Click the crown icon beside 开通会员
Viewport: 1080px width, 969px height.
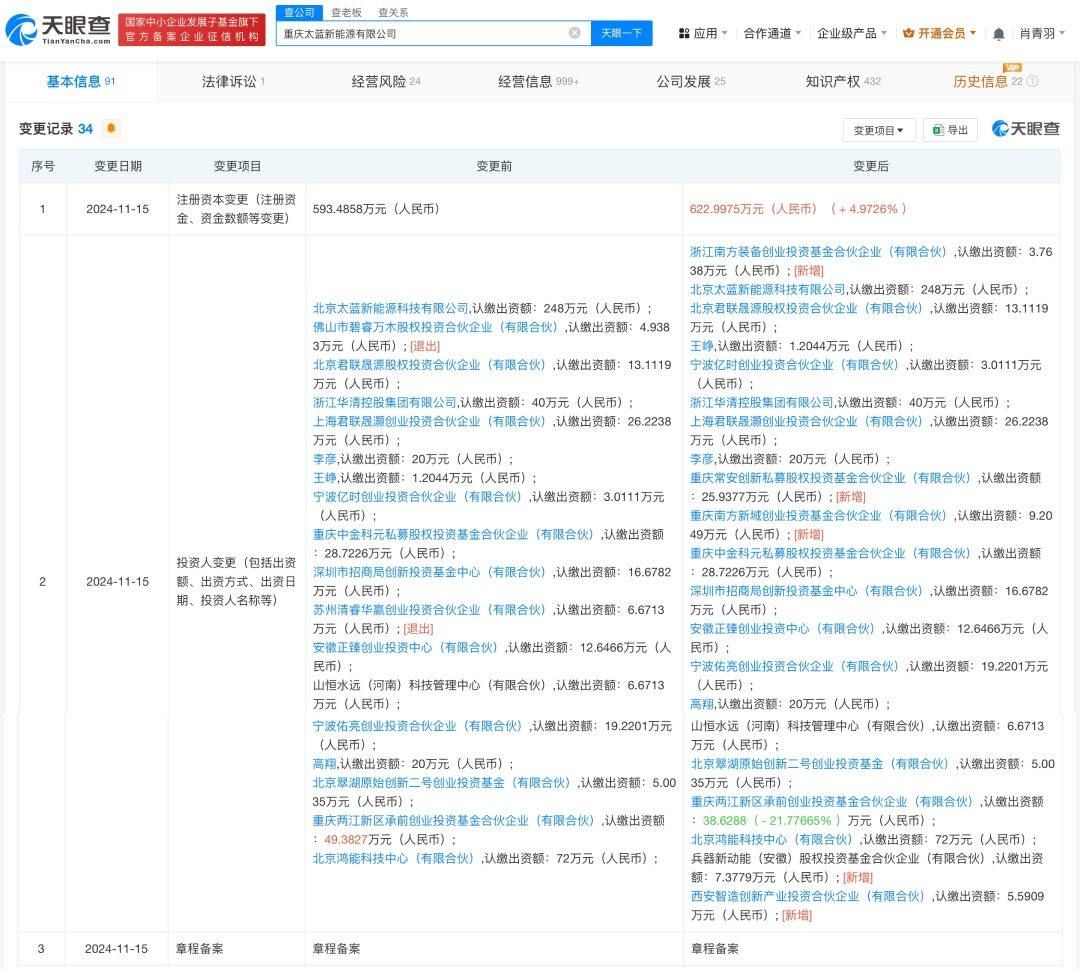(x=908, y=33)
